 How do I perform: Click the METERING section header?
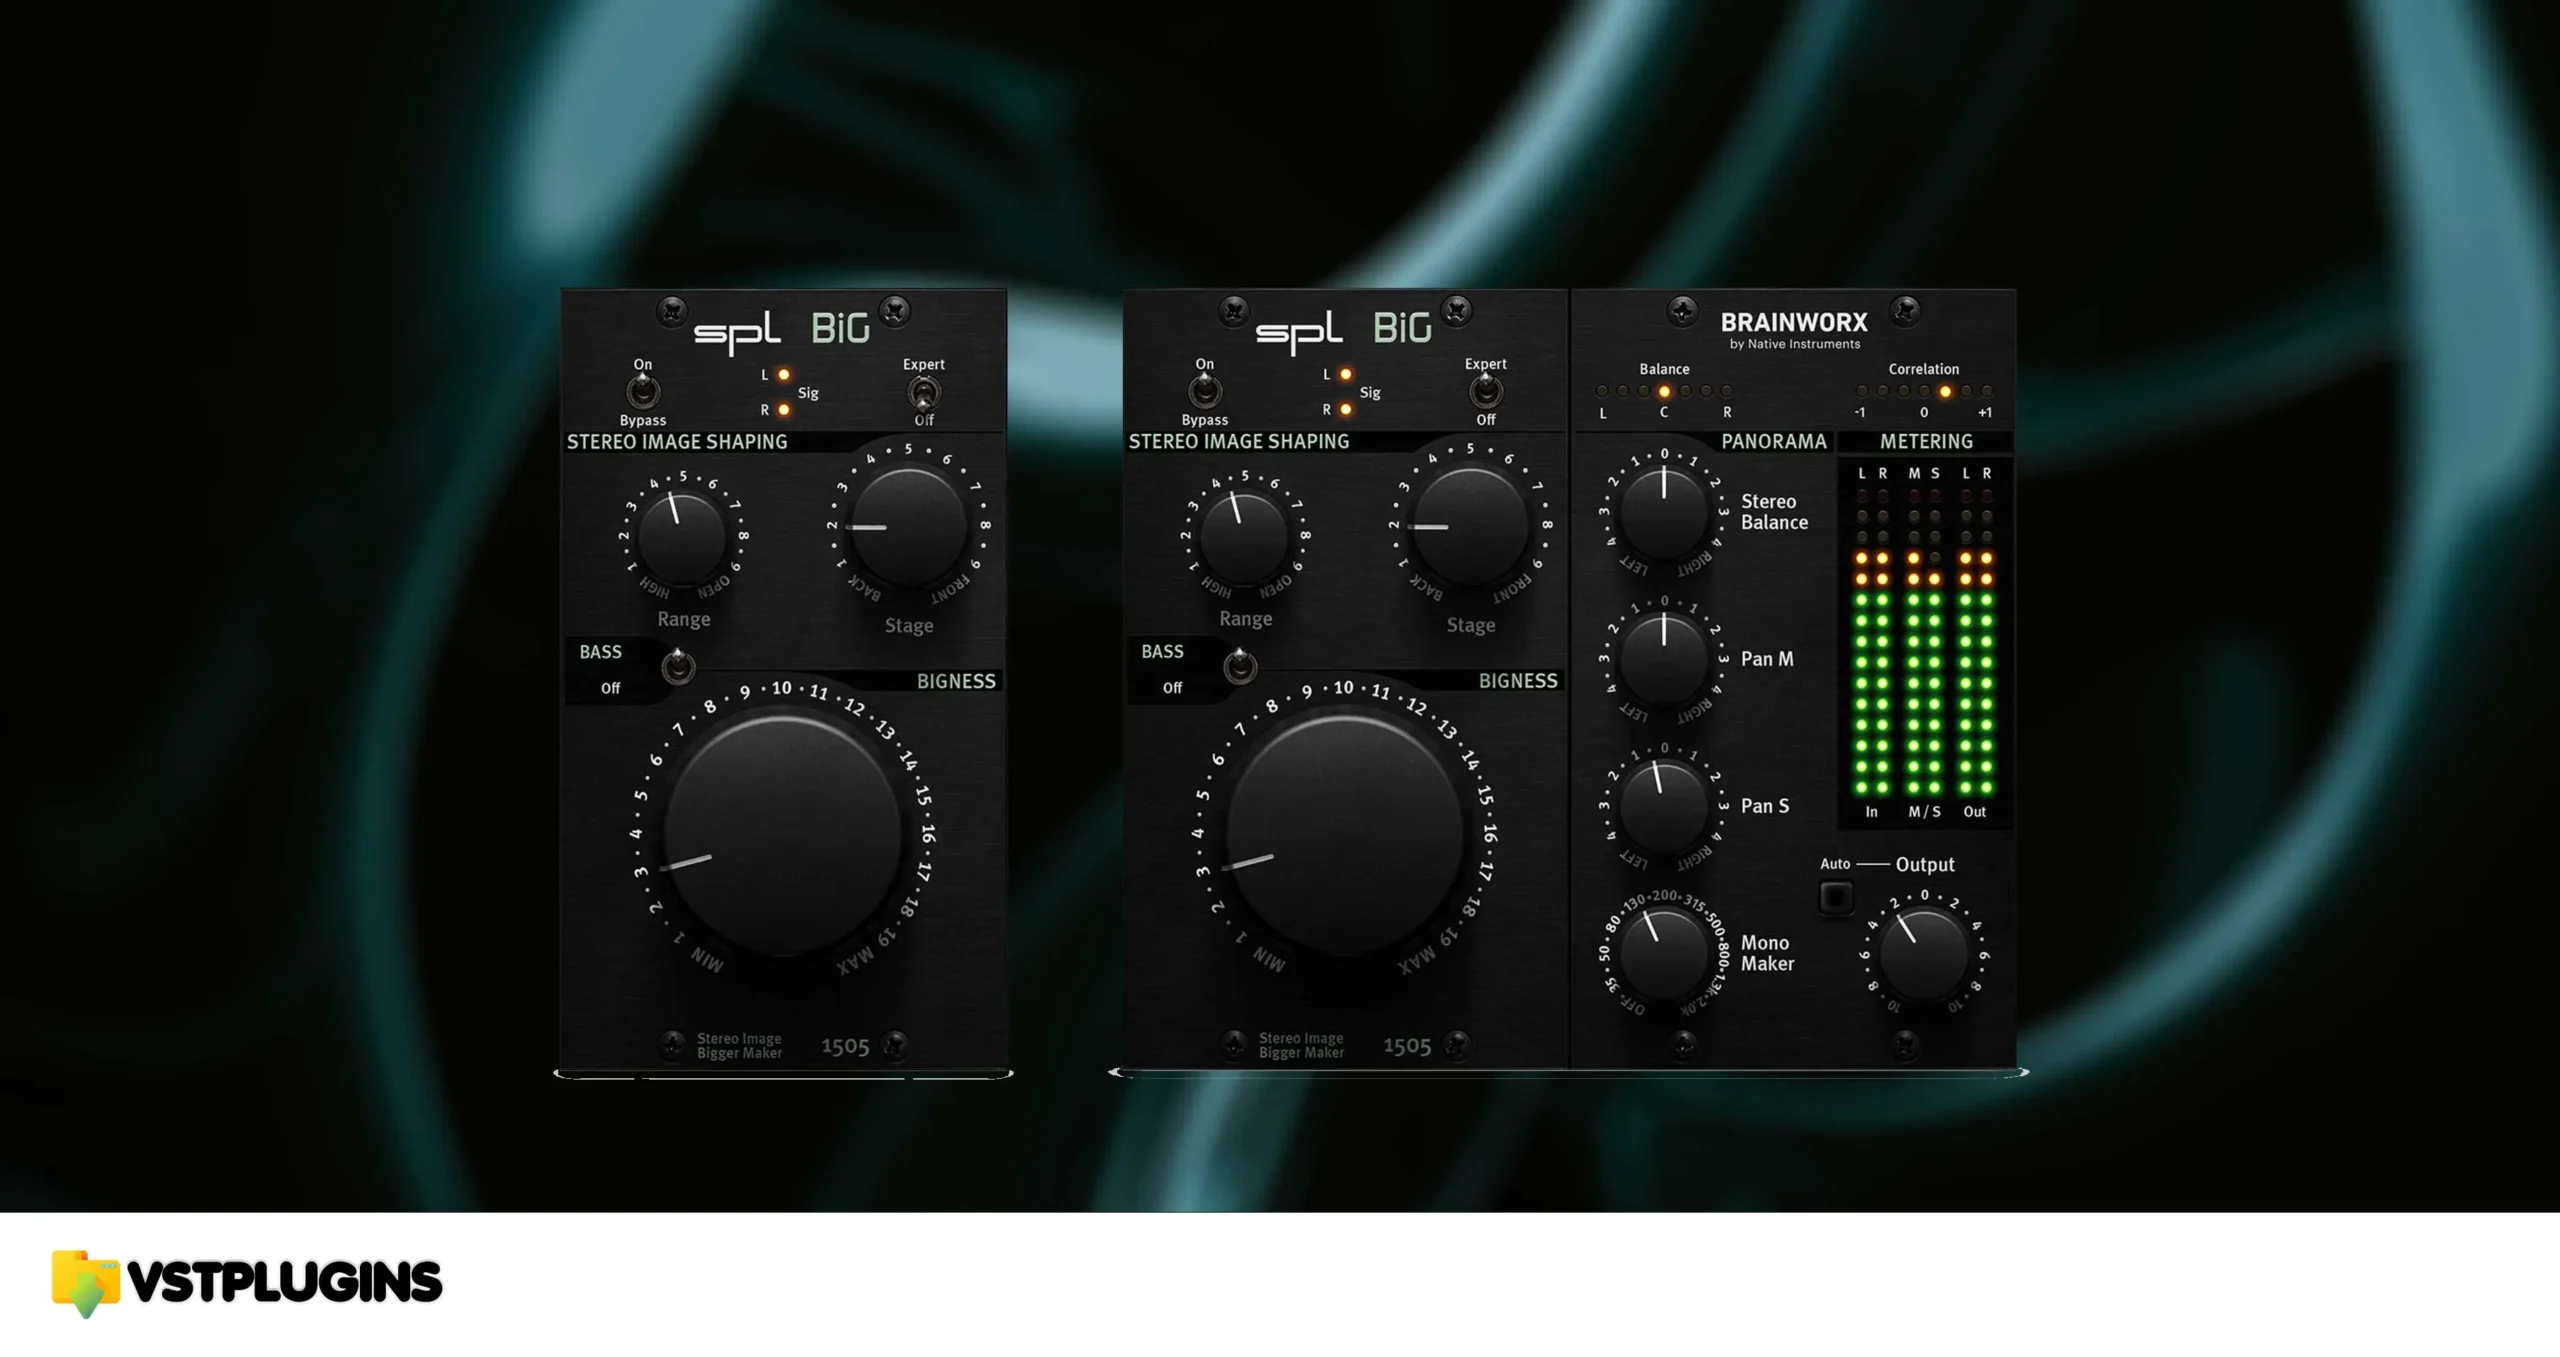[1926, 441]
